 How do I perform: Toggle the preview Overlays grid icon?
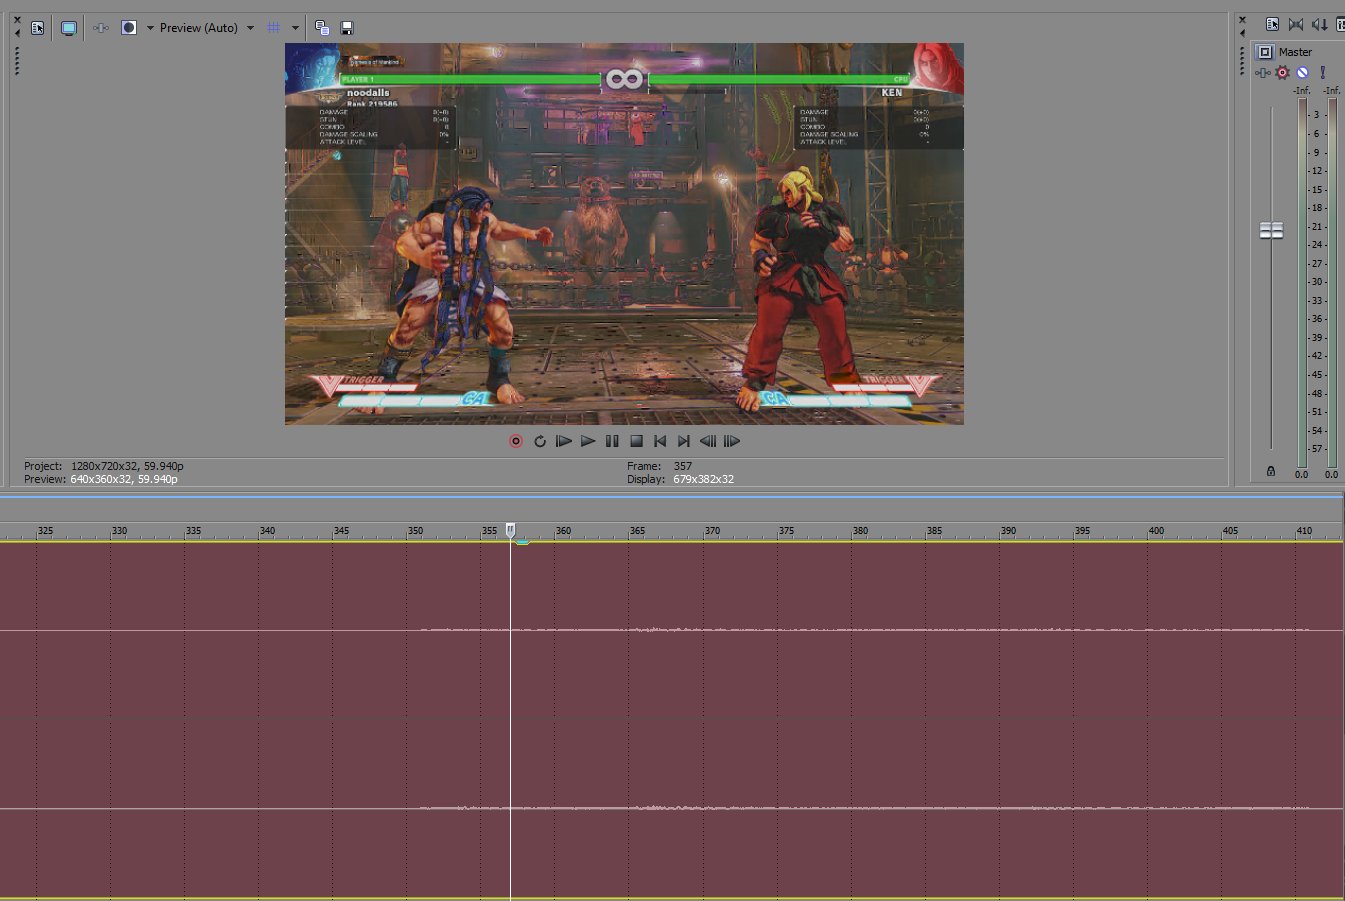pos(273,28)
